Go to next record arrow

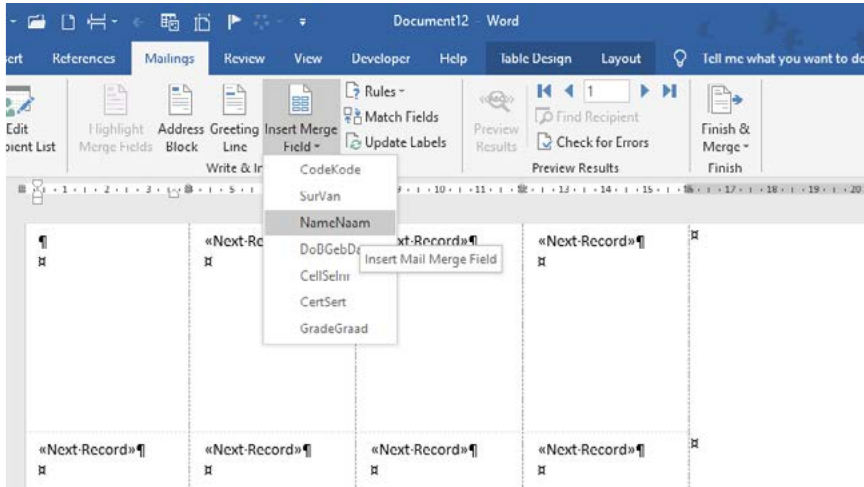pos(644,91)
